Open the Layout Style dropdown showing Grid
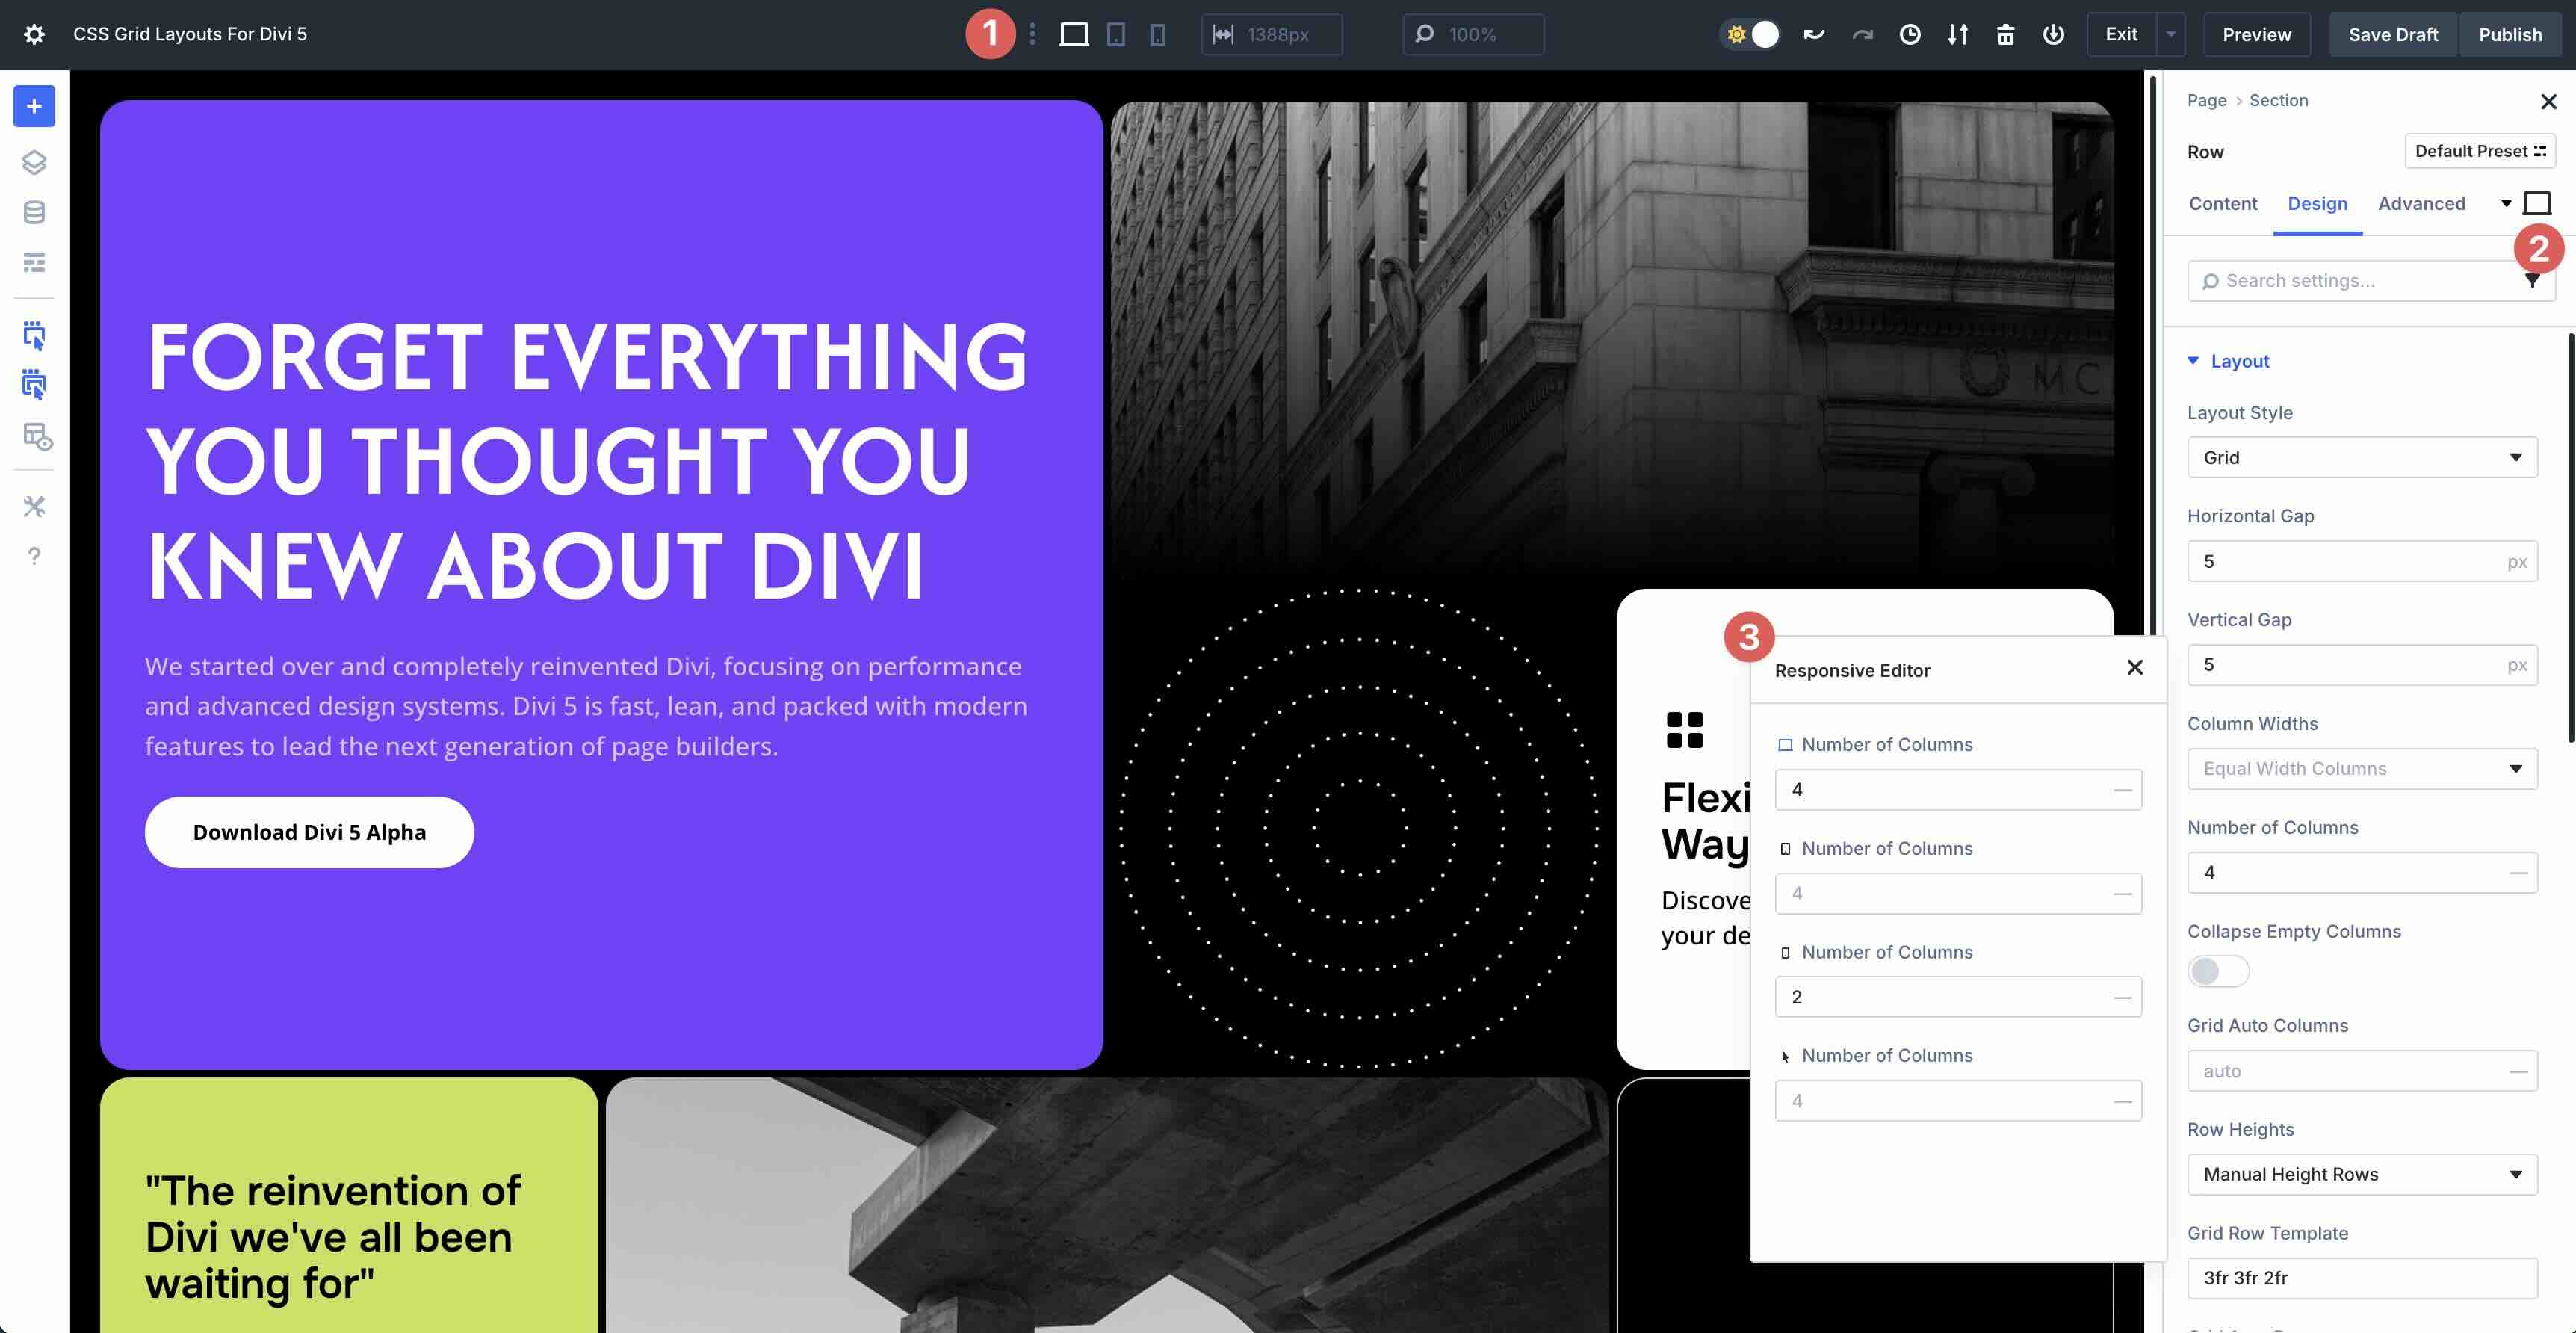Viewport: 2576px width, 1333px height. point(2362,457)
